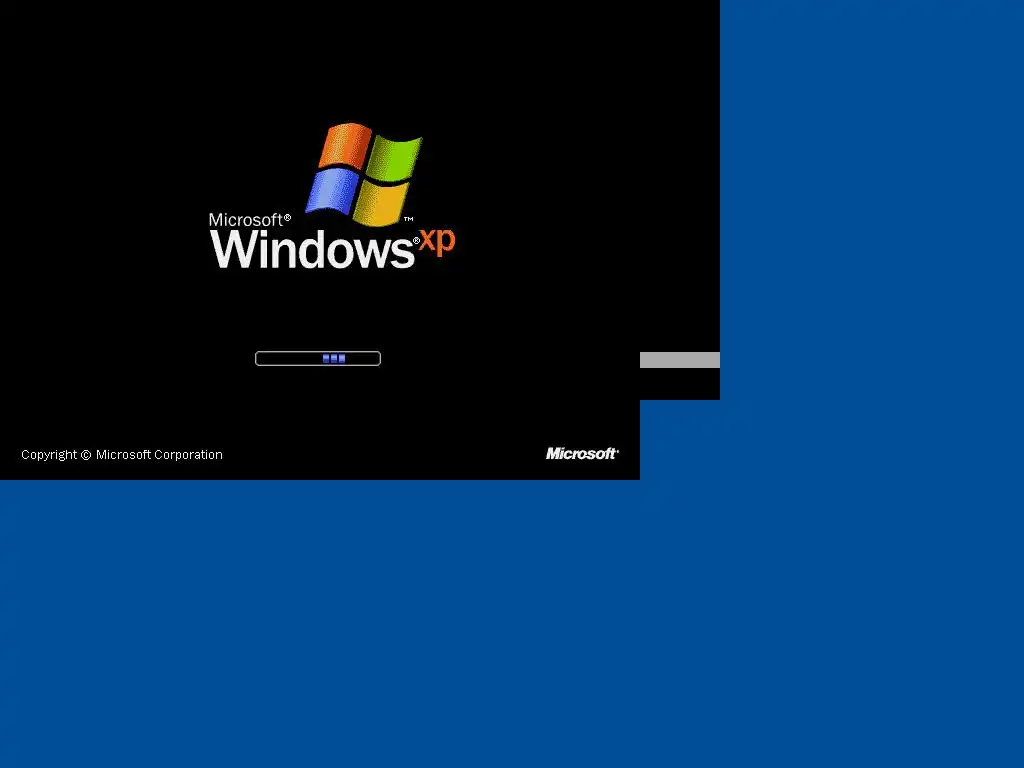
Task: Click the Microsoft logo at bottom right
Action: [582, 453]
